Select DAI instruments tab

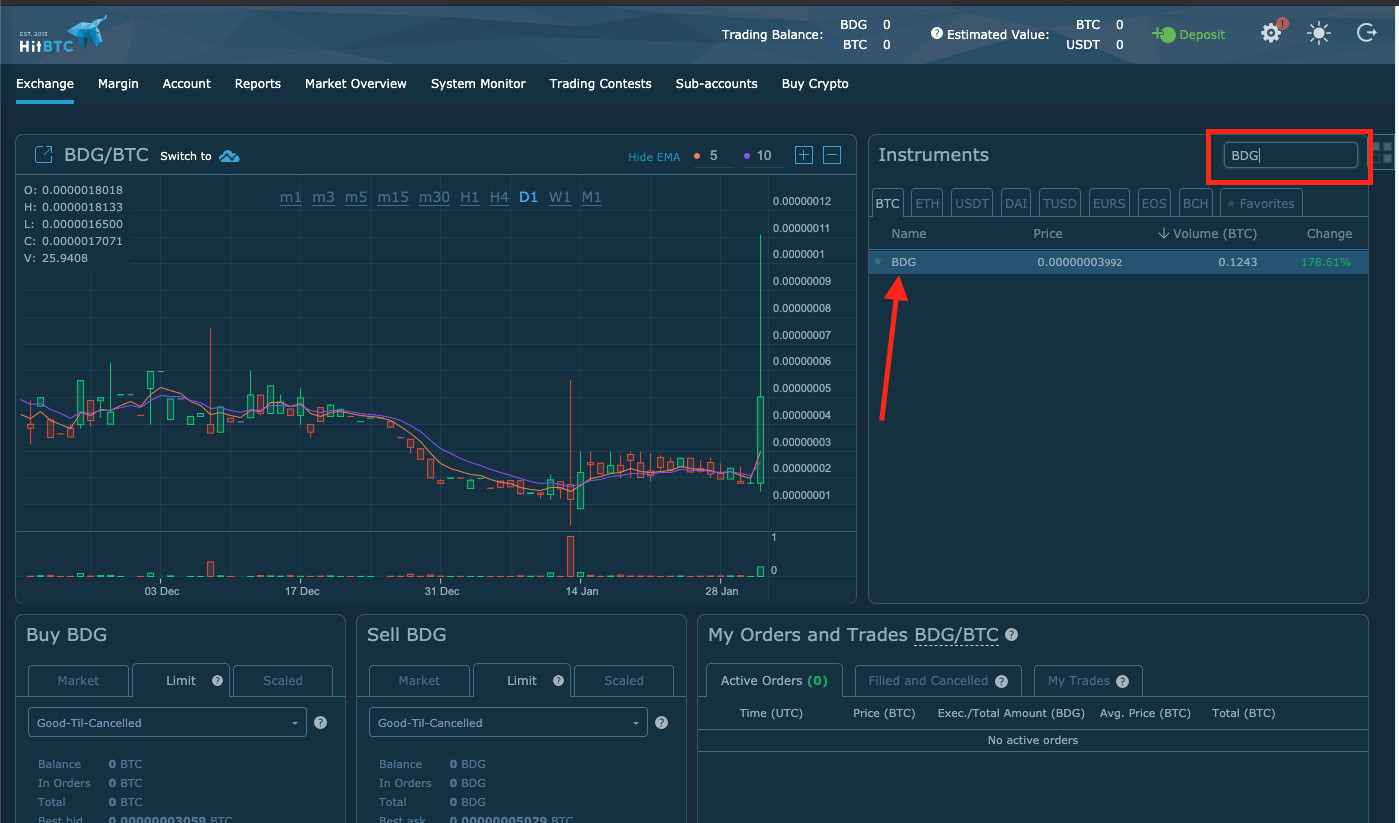point(1016,203)
